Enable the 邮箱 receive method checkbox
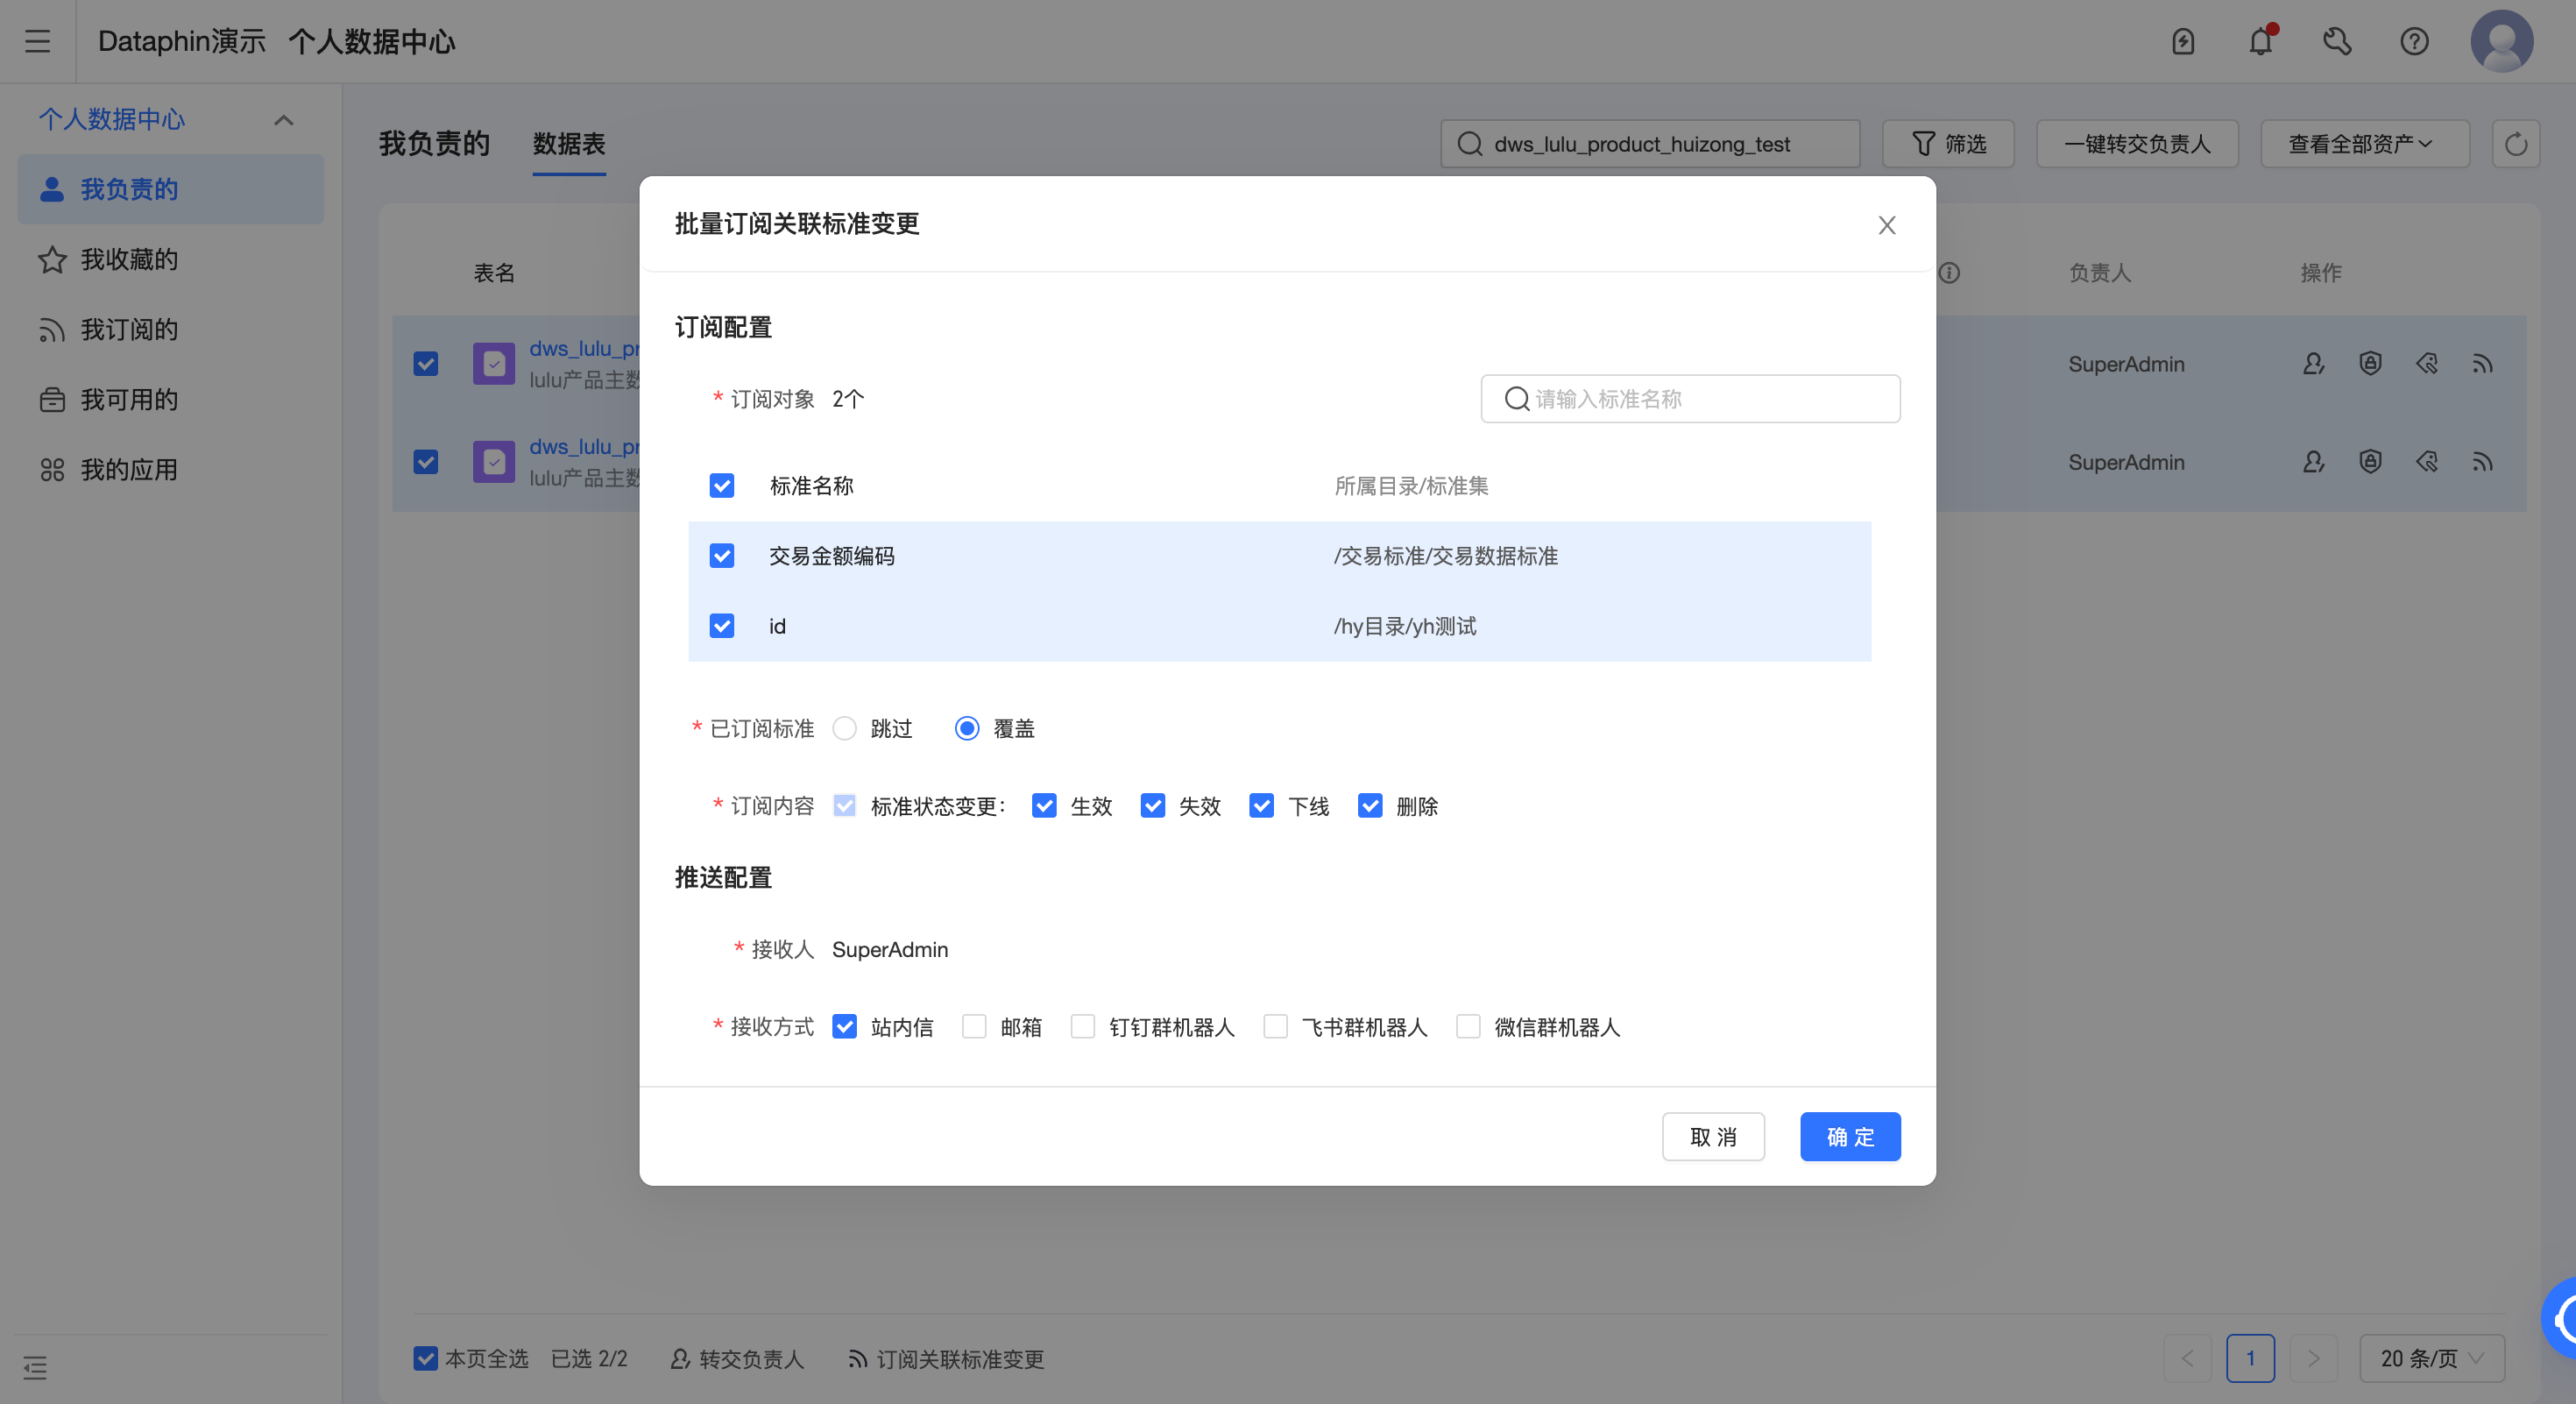This screenshot has width=2576, height=1404. click(x=973, y=1027)
